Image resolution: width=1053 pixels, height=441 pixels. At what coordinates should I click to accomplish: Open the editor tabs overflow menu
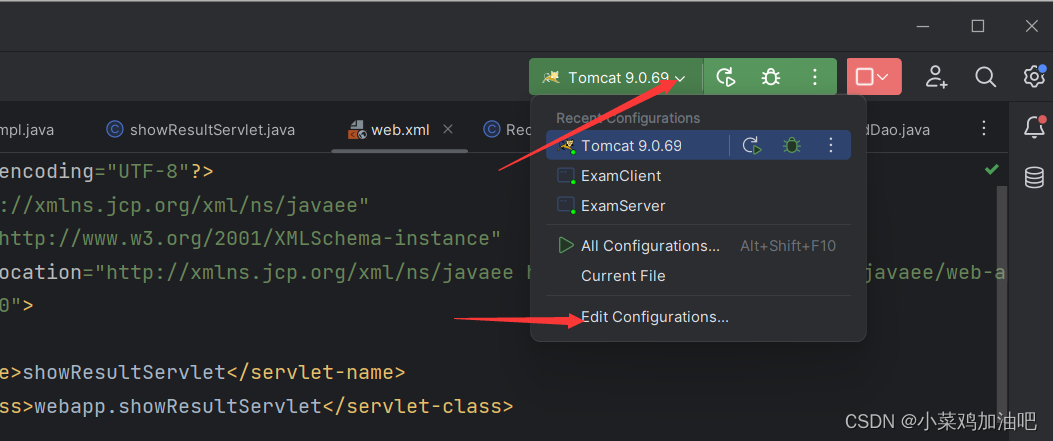click(984, 128)
